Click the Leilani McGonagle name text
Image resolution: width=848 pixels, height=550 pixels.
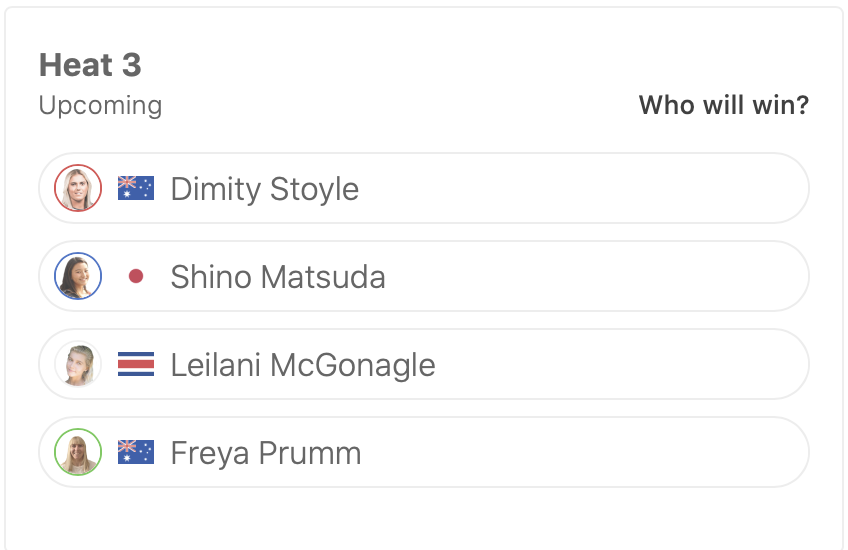click(302, 365)
